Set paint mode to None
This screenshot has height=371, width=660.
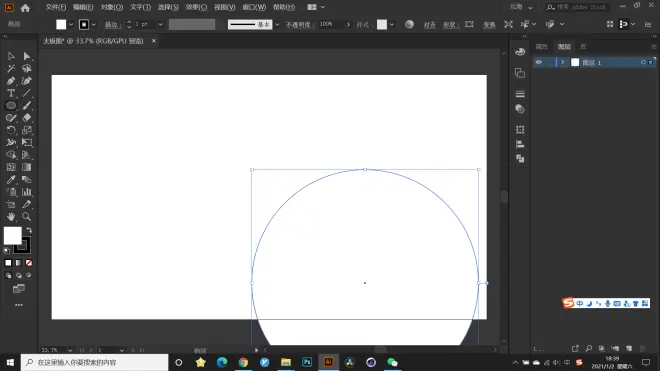(29, 263)
